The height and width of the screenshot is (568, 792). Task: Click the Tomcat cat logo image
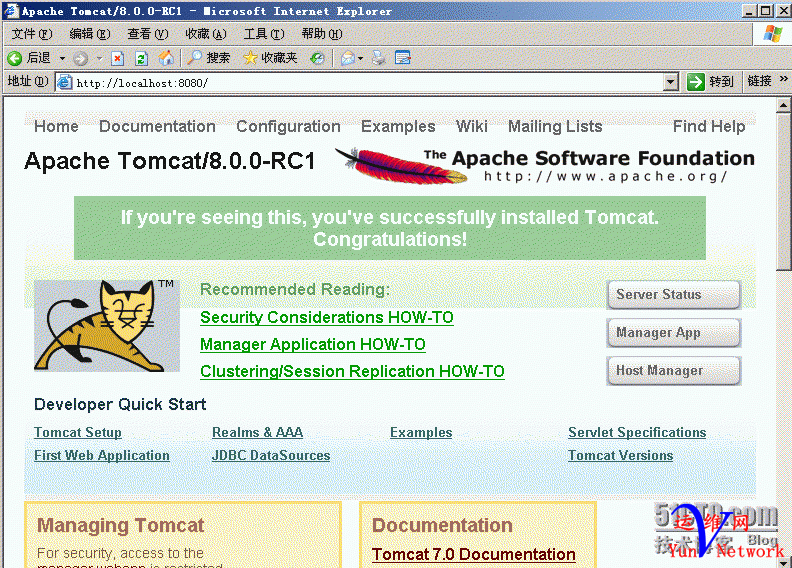[x=107, y=326]
